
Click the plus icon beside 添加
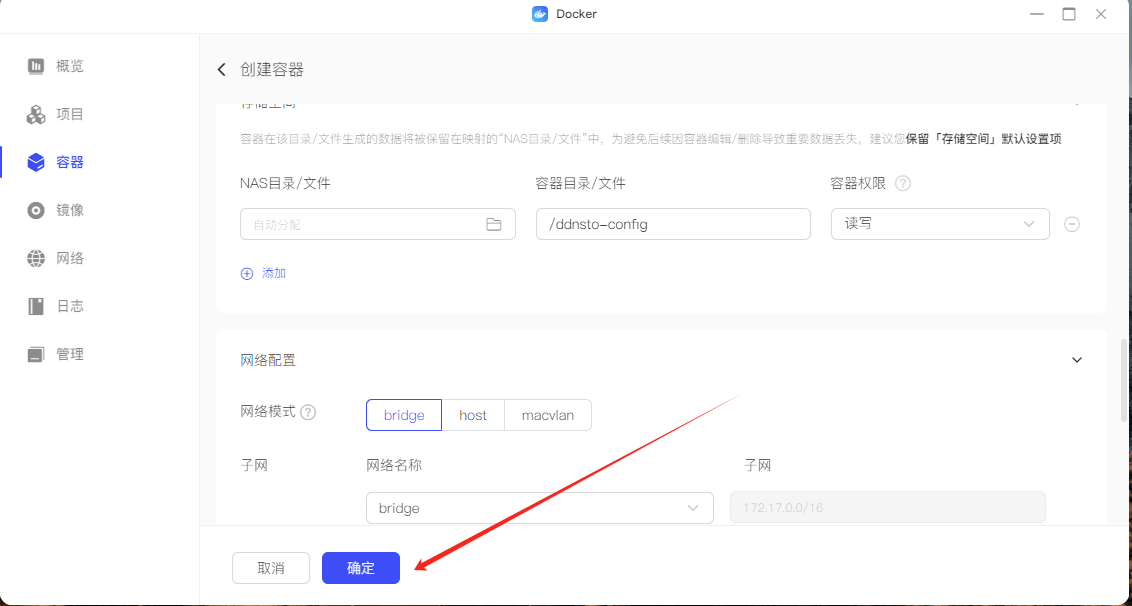(x=247, y=274)
